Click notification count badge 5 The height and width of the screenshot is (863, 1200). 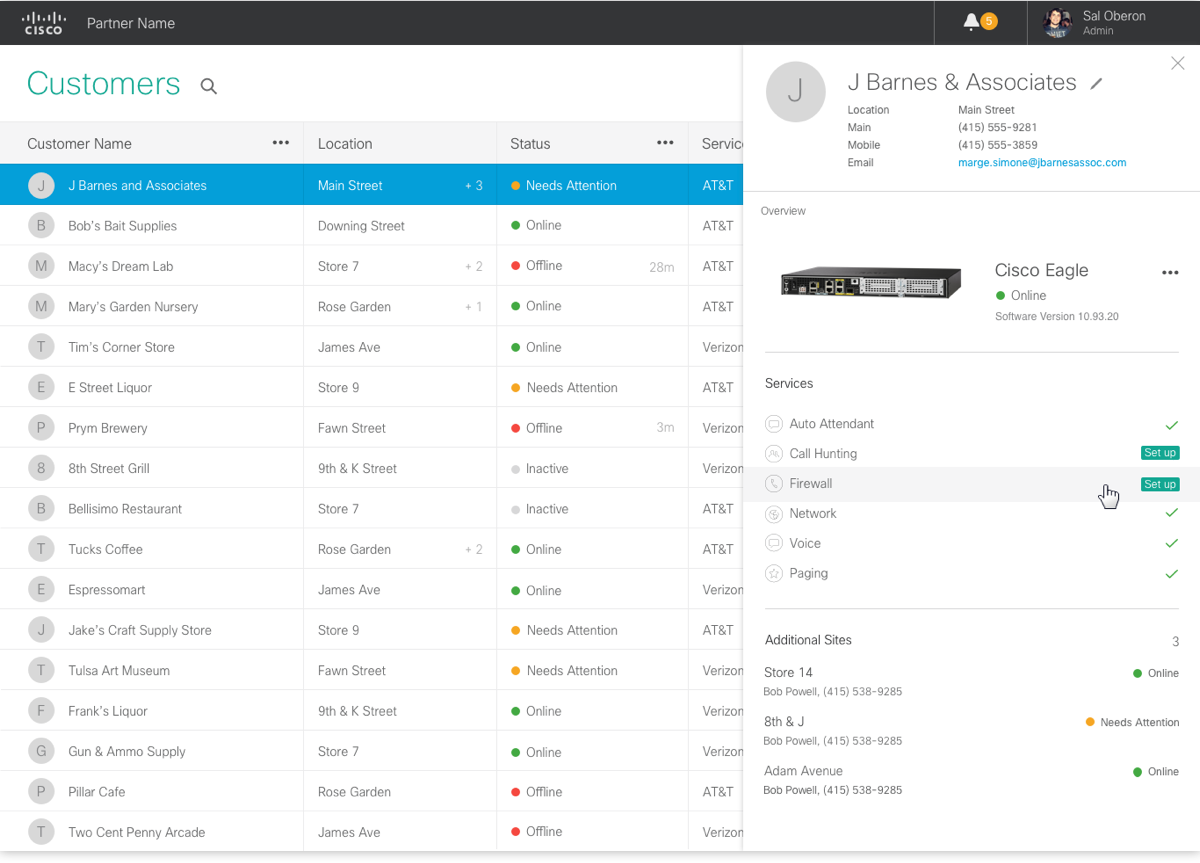pyautogui.click(x=989, y=21)
